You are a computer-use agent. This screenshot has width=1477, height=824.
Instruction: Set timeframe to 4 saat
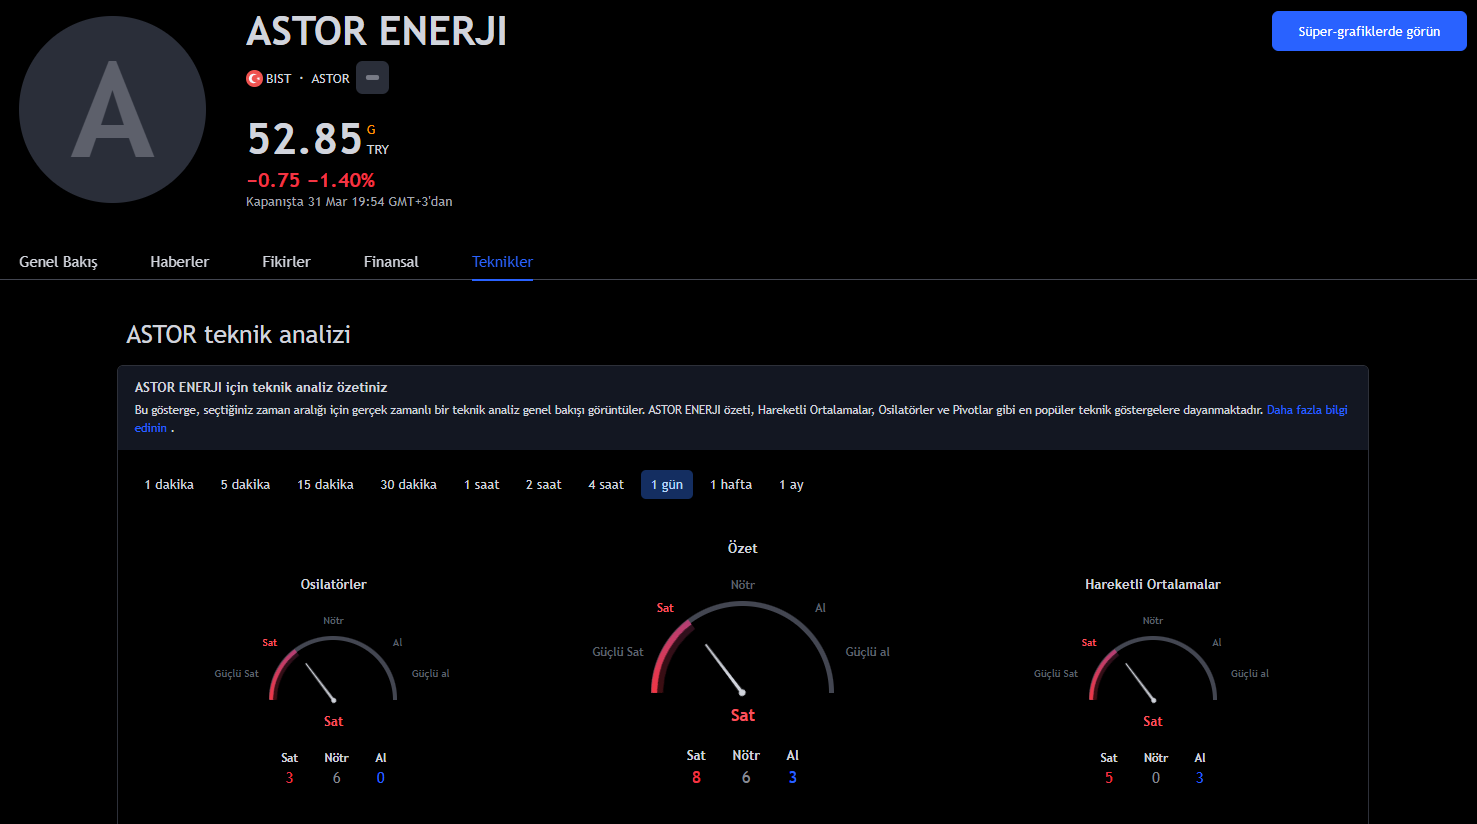[605, 485]
